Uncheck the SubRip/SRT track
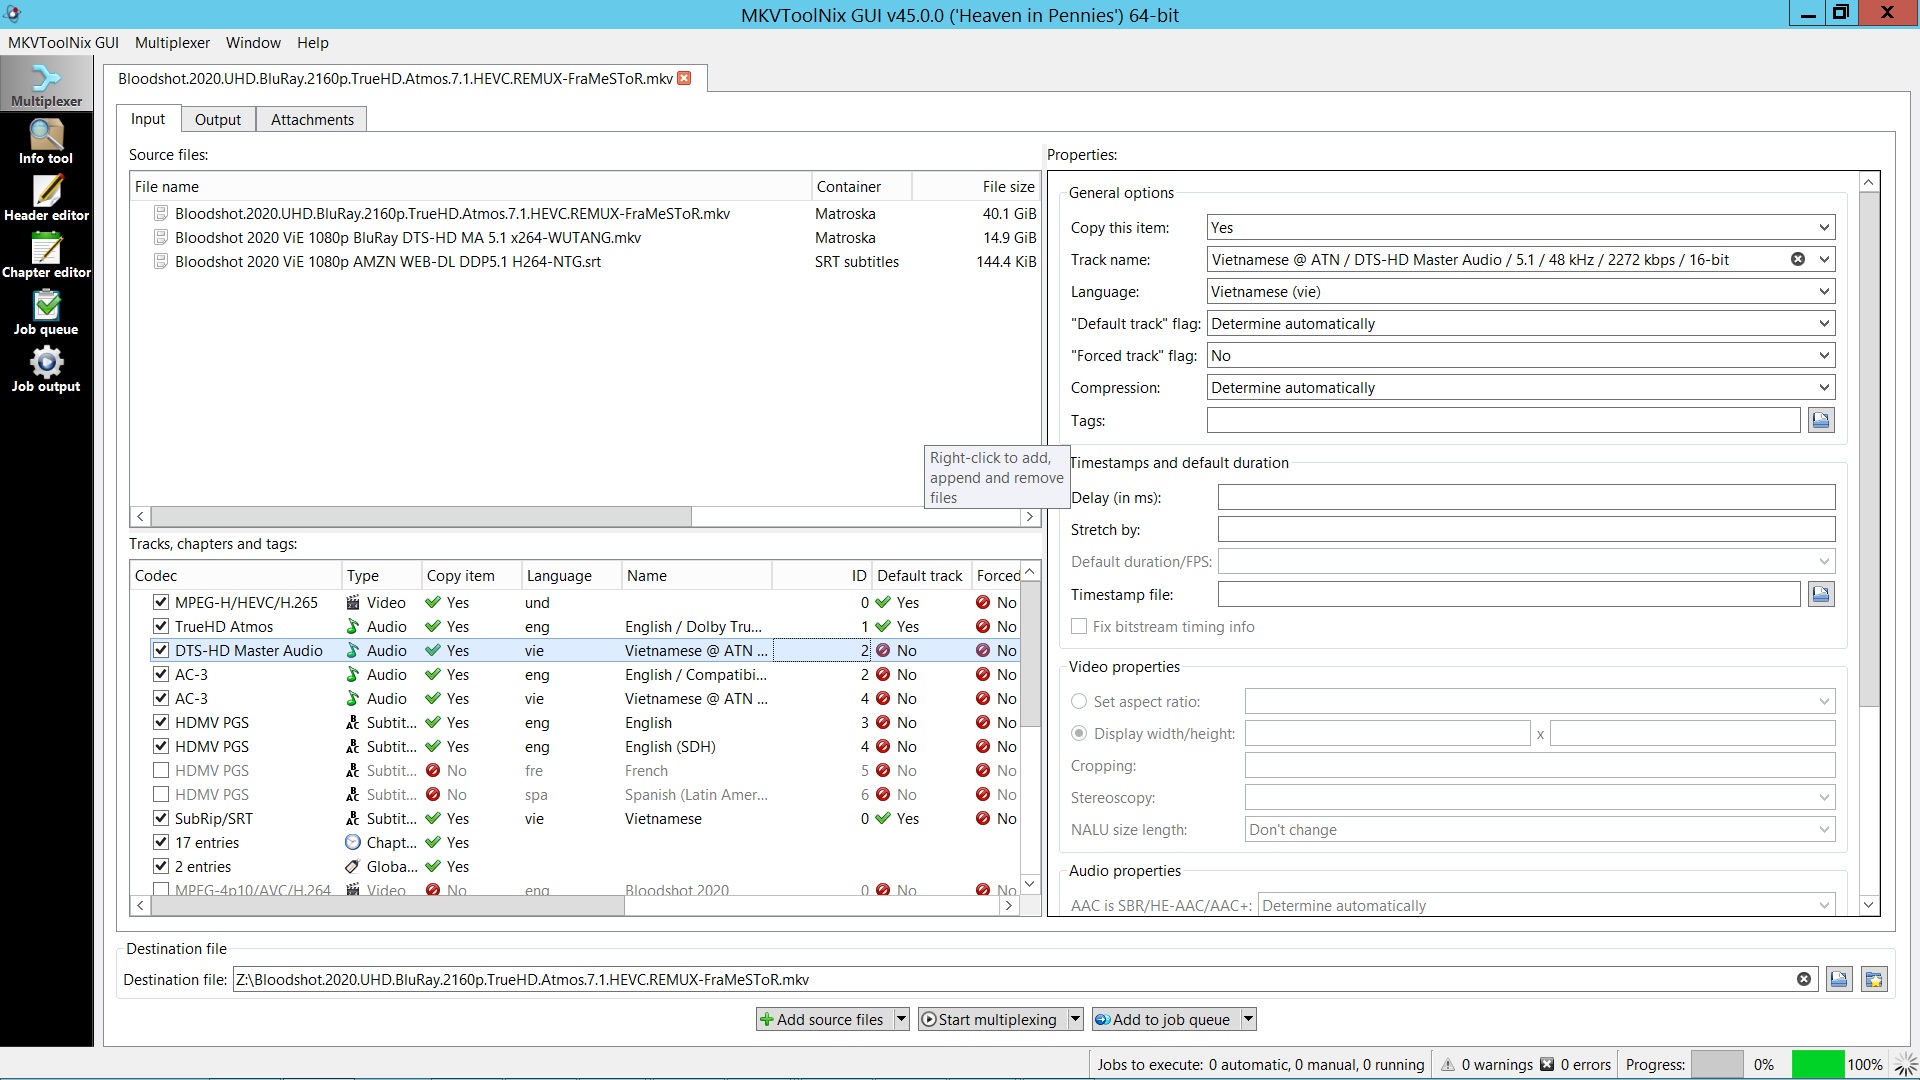The width and height of the screenshot is (1920, 1080). coord(161,818)
